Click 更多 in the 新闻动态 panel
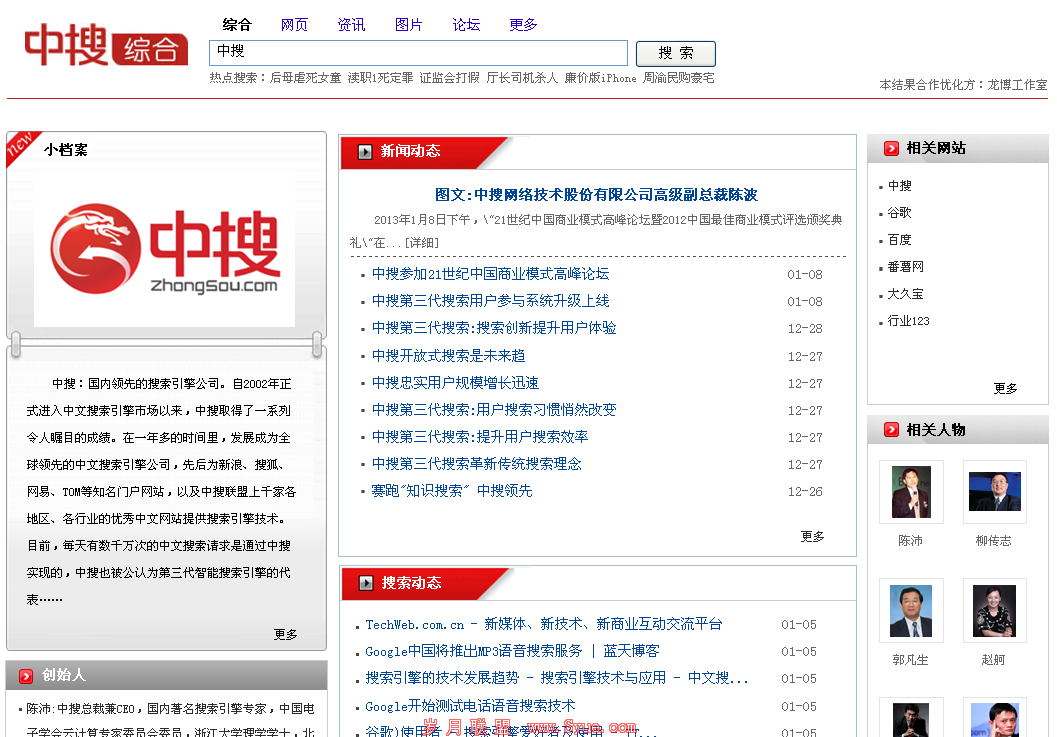 pos(812,537)
